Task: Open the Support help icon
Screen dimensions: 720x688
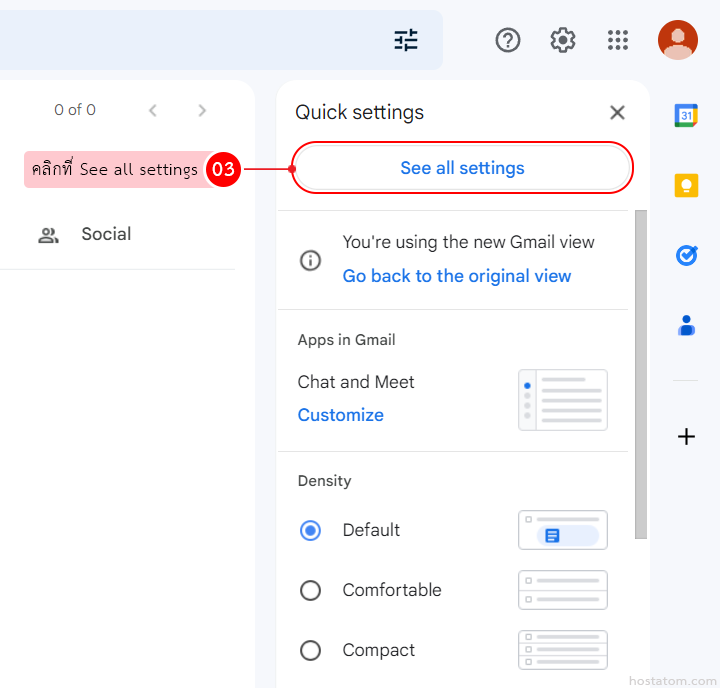Action: coord(508,40)
